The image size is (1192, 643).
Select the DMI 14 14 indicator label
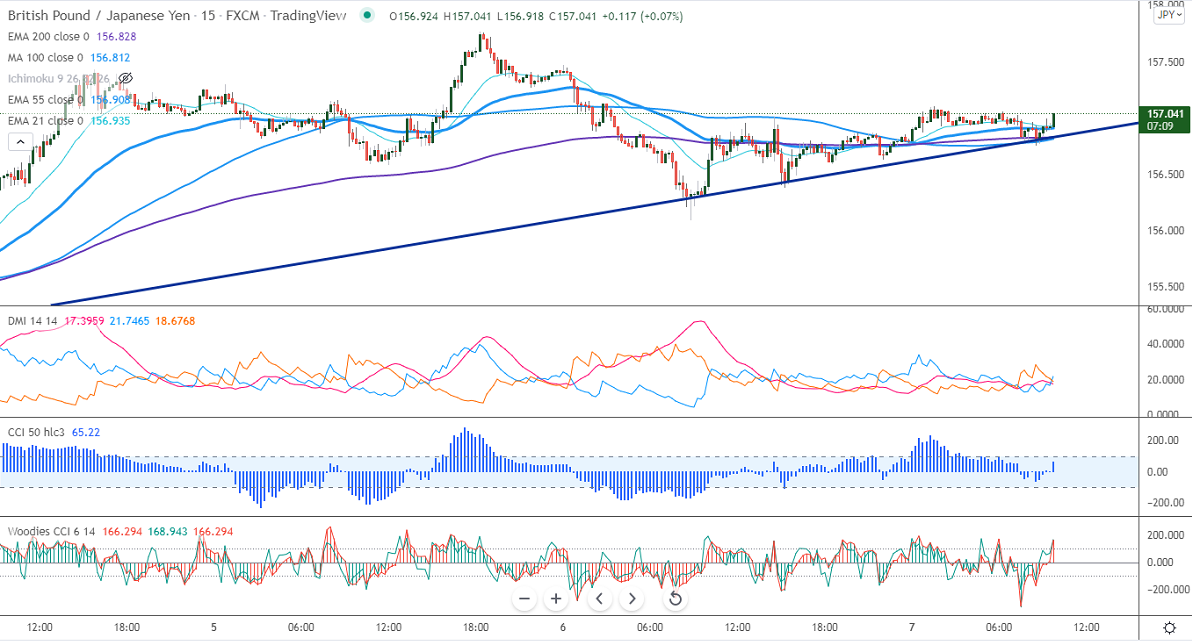(33, 322)
